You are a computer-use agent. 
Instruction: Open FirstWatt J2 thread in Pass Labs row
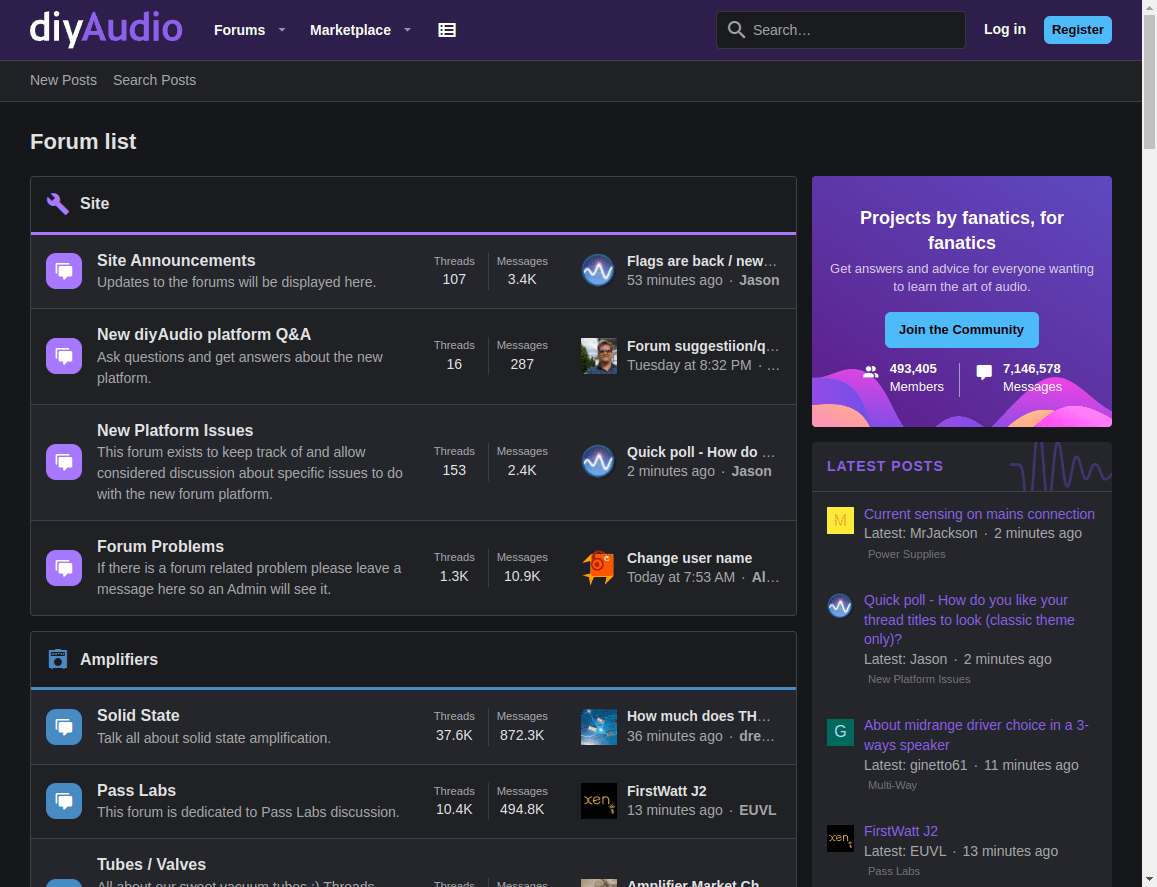coord(666,791)
